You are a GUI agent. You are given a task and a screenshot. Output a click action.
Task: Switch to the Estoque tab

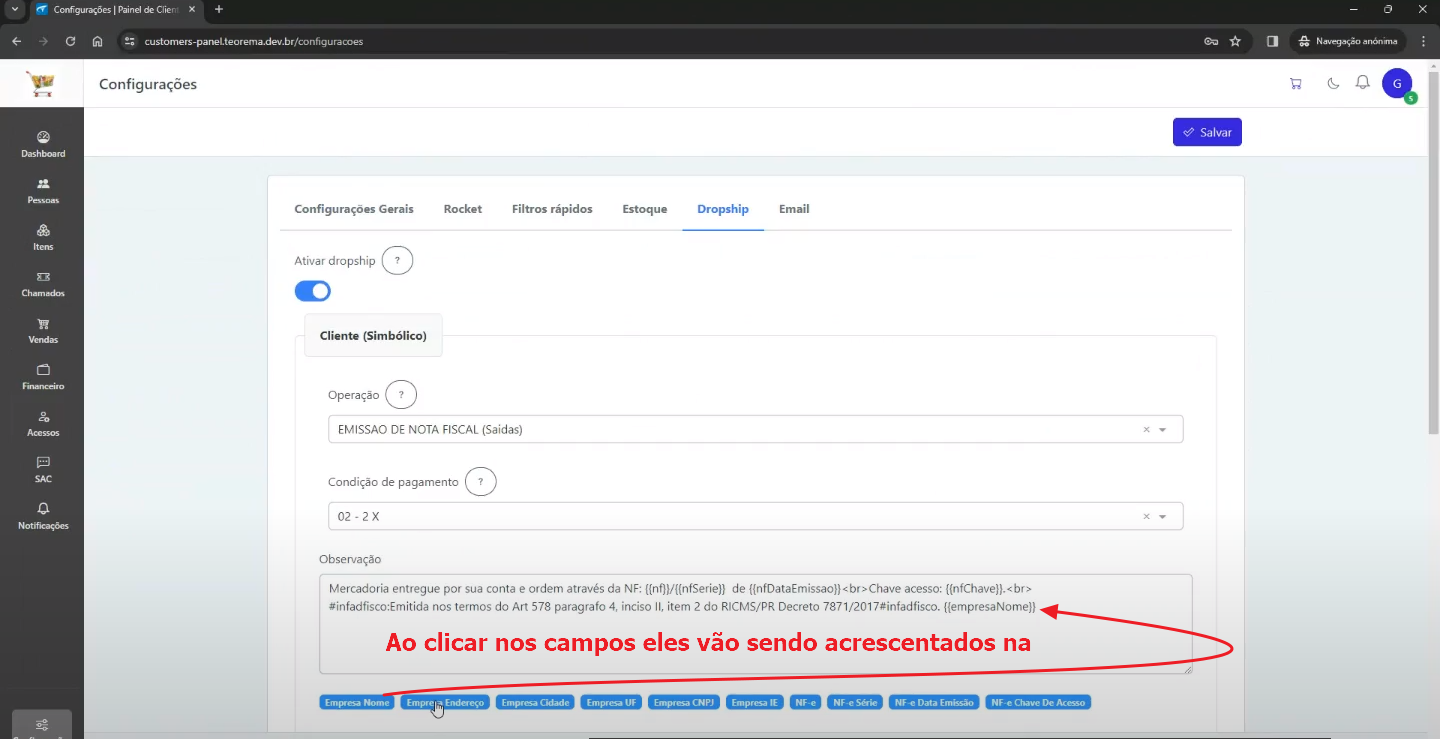click(x=645, y=209)
